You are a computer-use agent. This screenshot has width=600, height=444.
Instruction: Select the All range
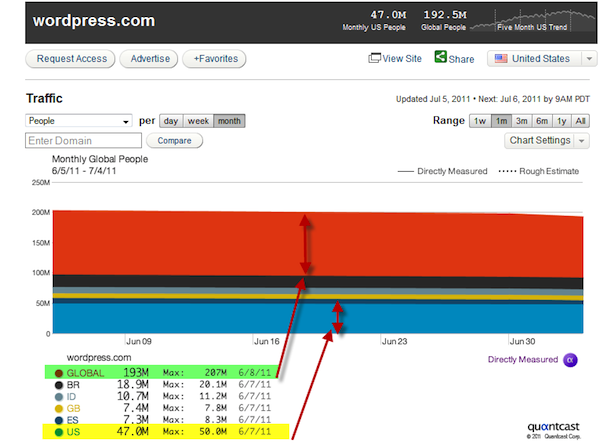click(580, 121)
